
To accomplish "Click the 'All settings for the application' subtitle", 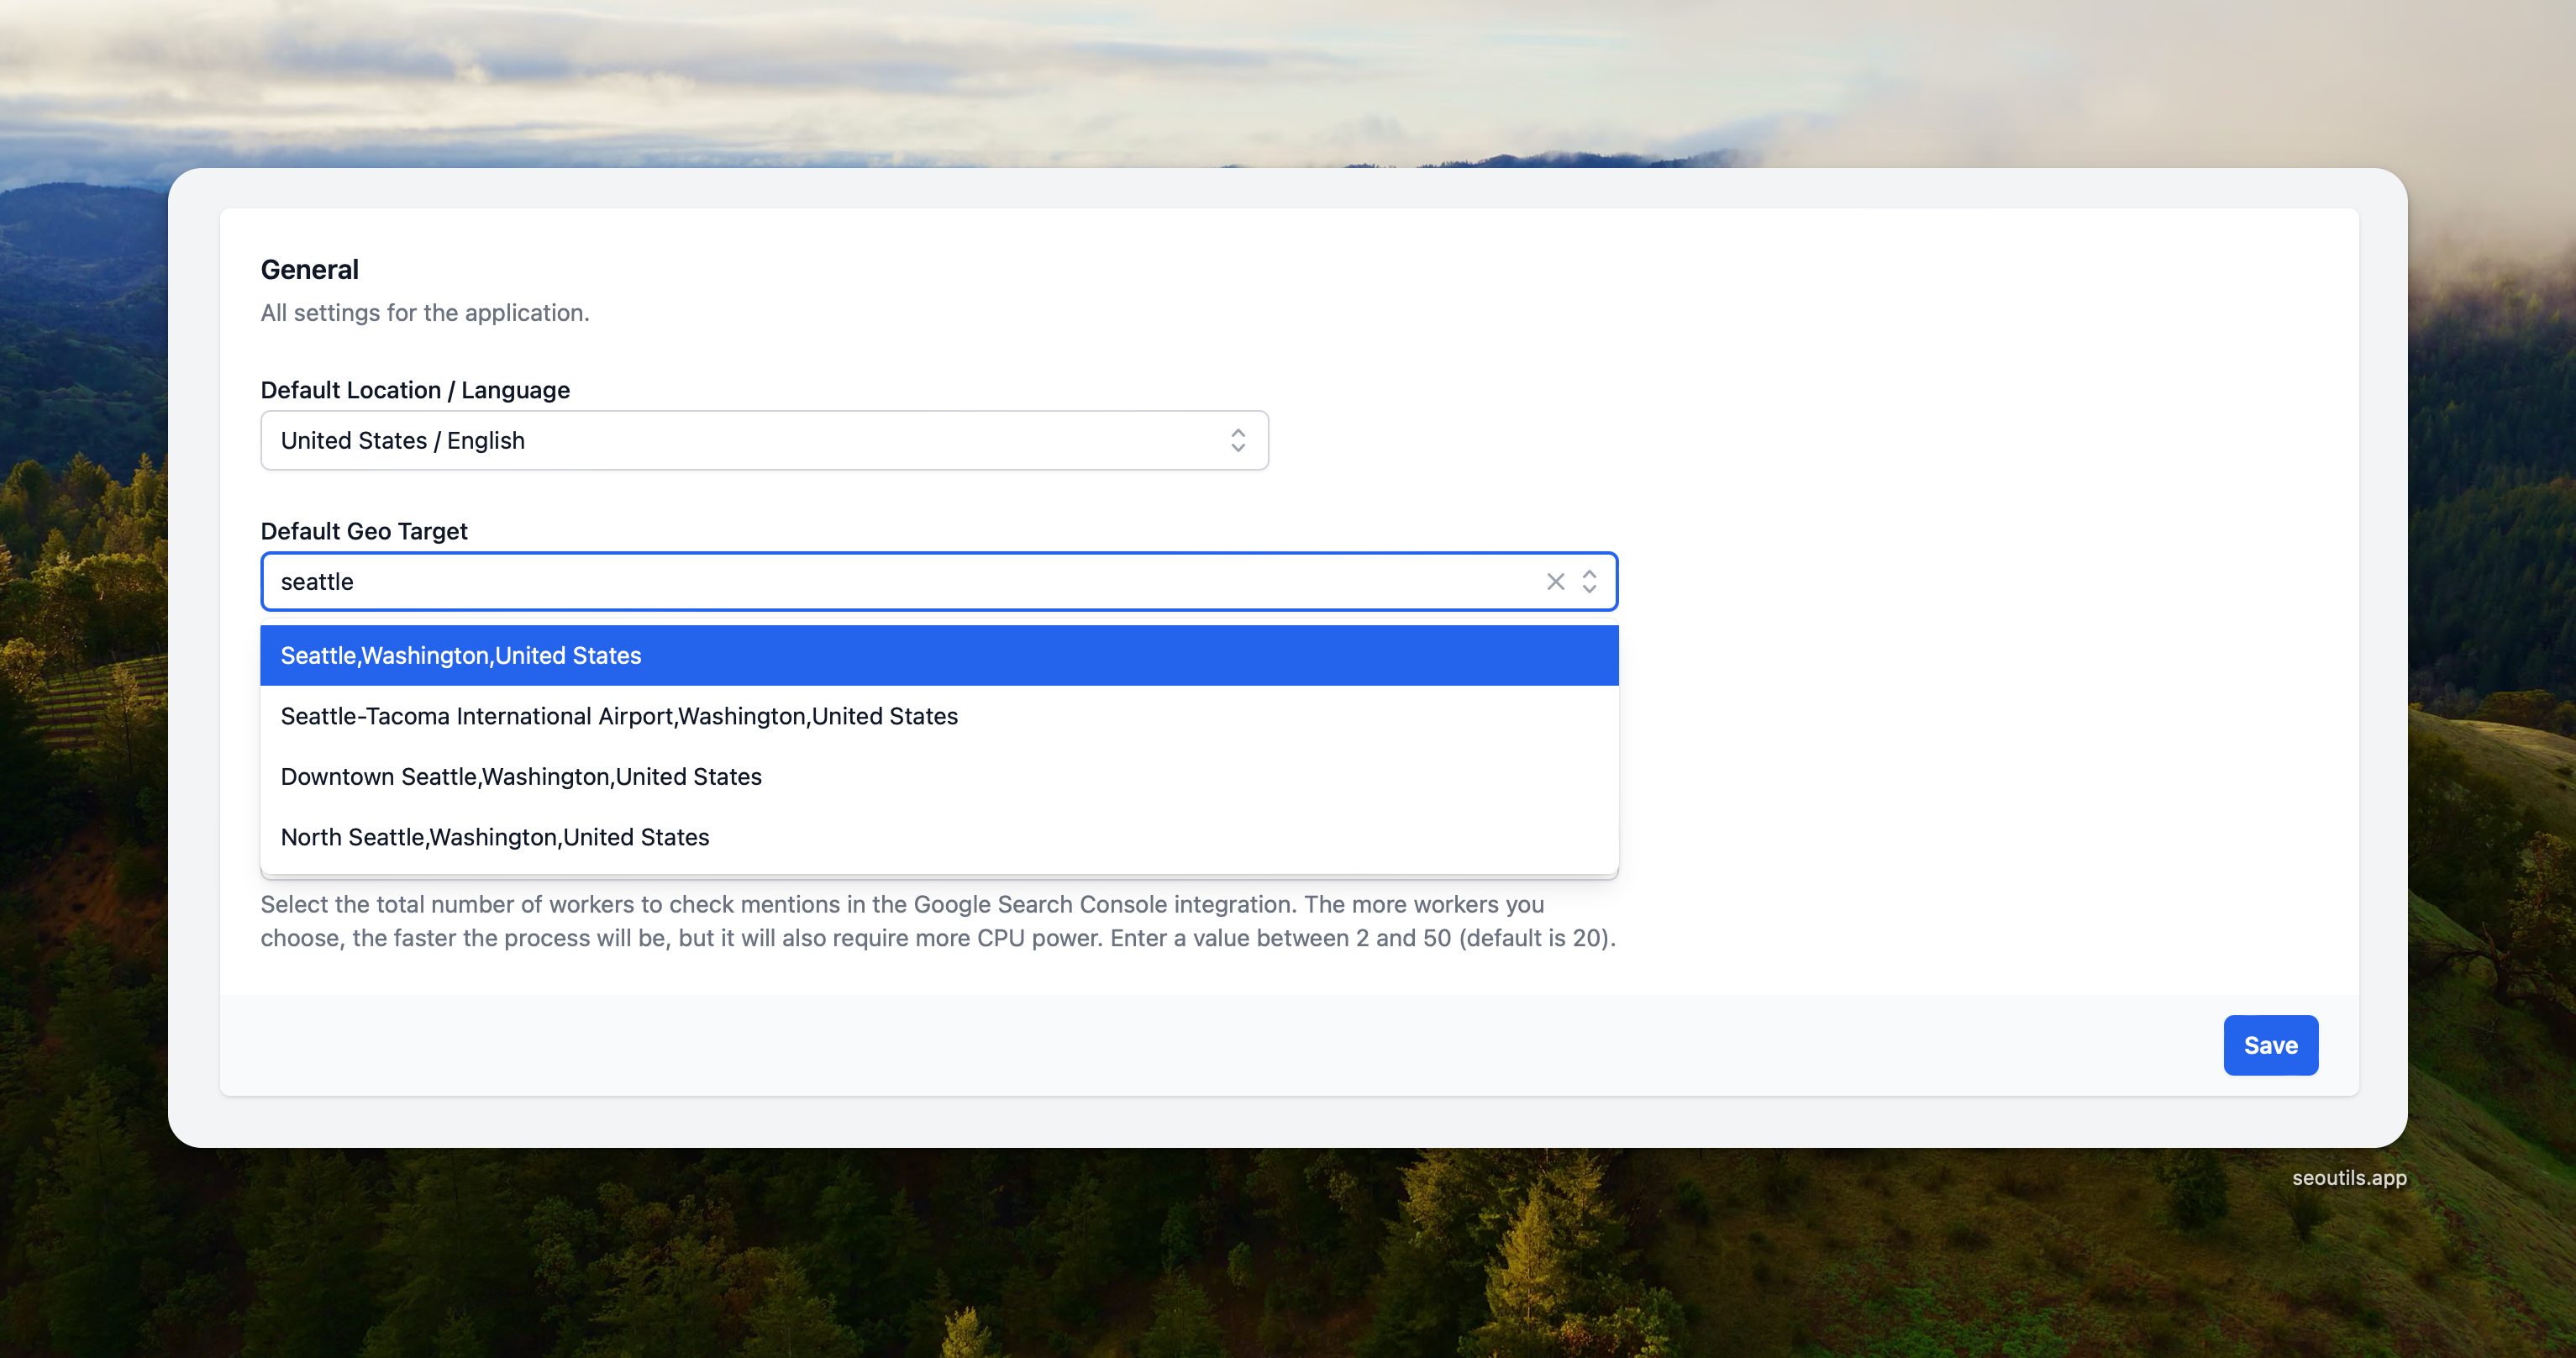I will click(x=425, y=313).
